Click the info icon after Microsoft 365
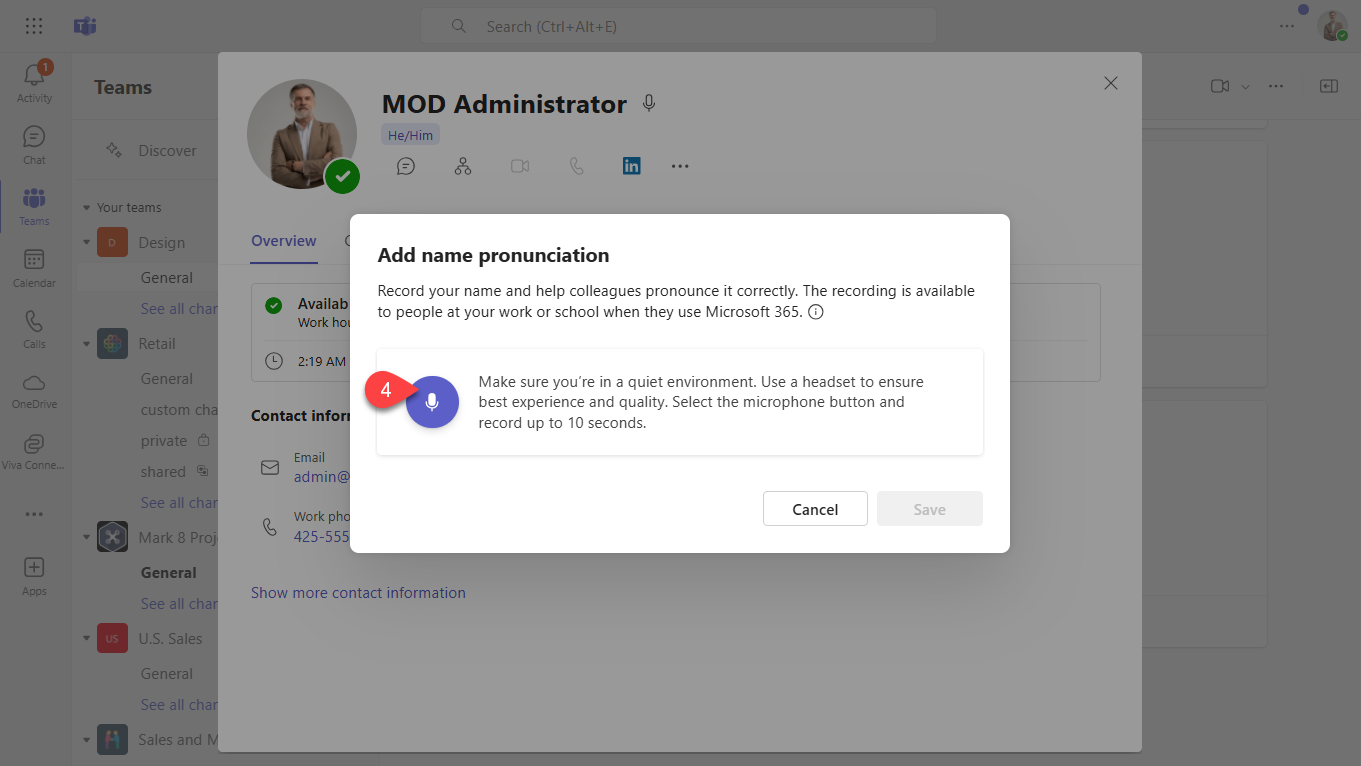Screen dimensions: 1361x766 click(x=815, y=312)
